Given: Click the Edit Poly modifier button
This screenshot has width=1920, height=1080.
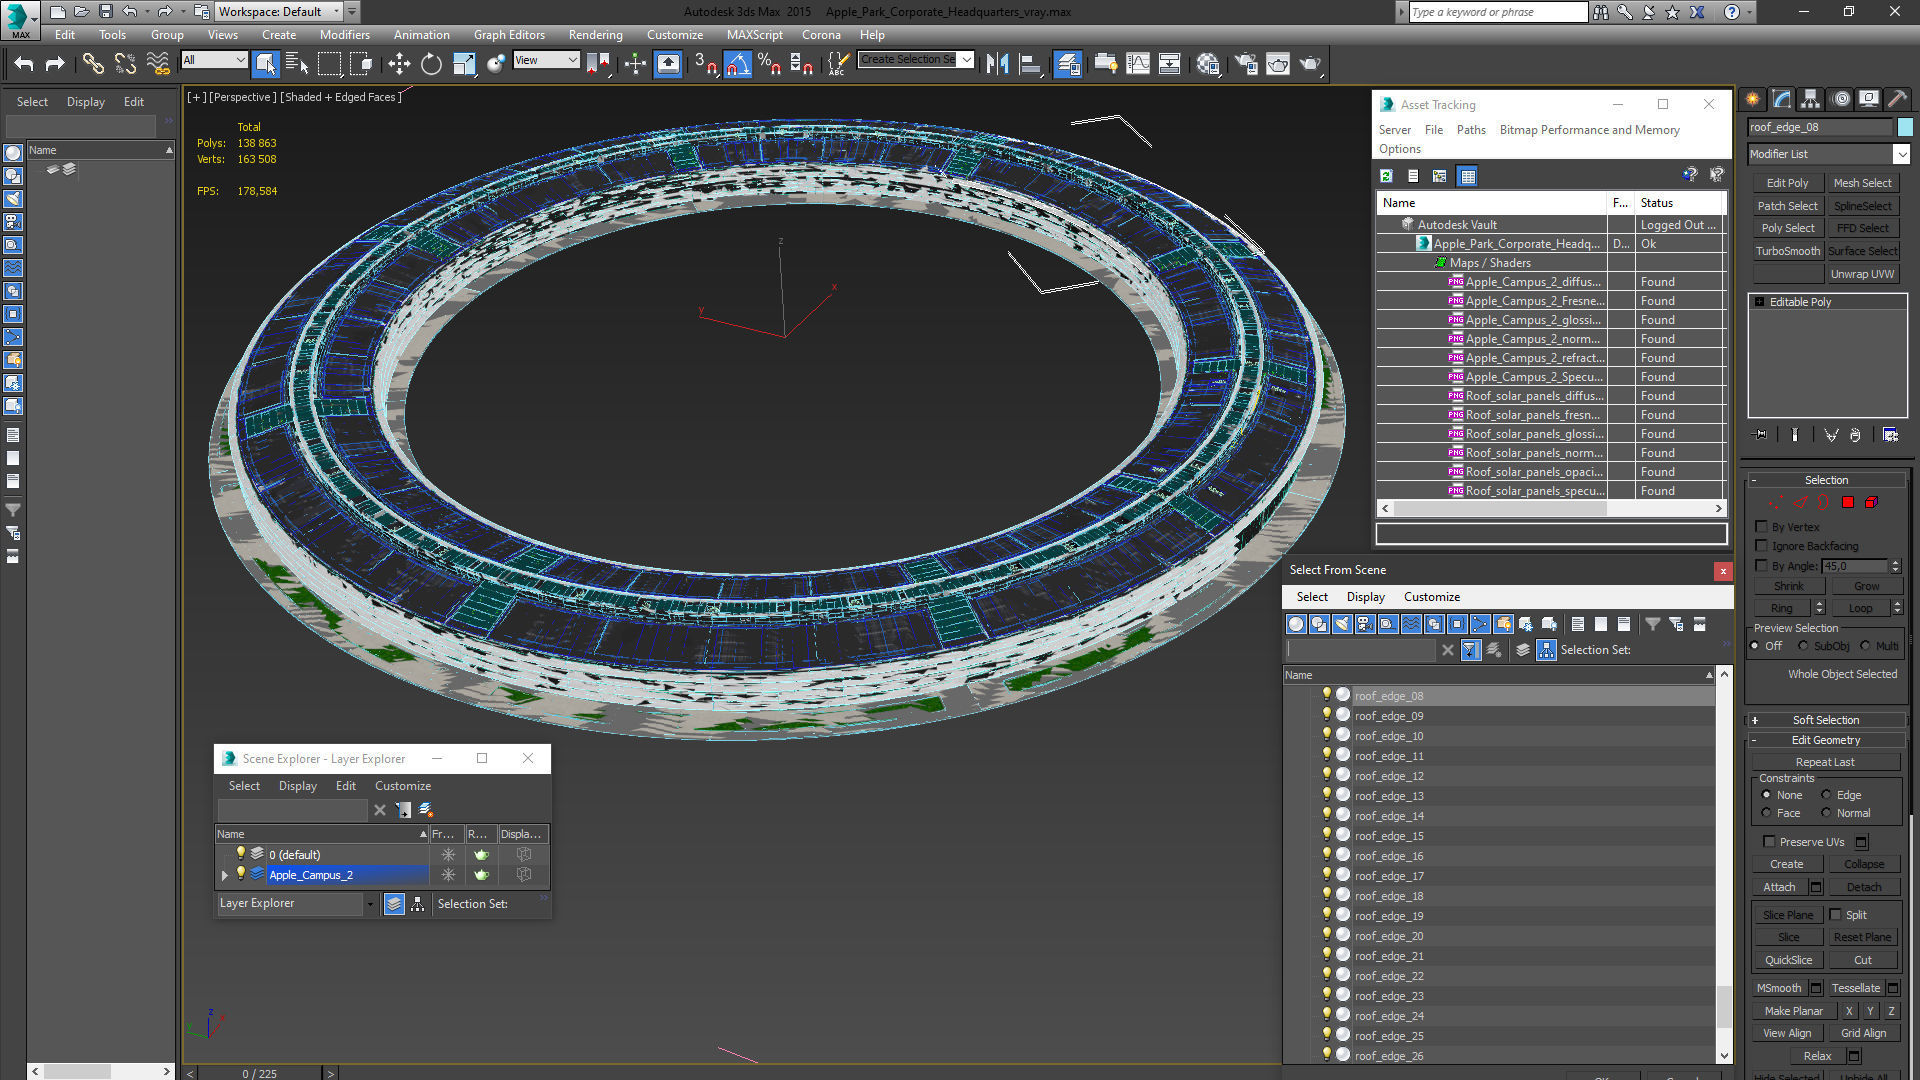Looking at the screenshot, I should 1787,183.
